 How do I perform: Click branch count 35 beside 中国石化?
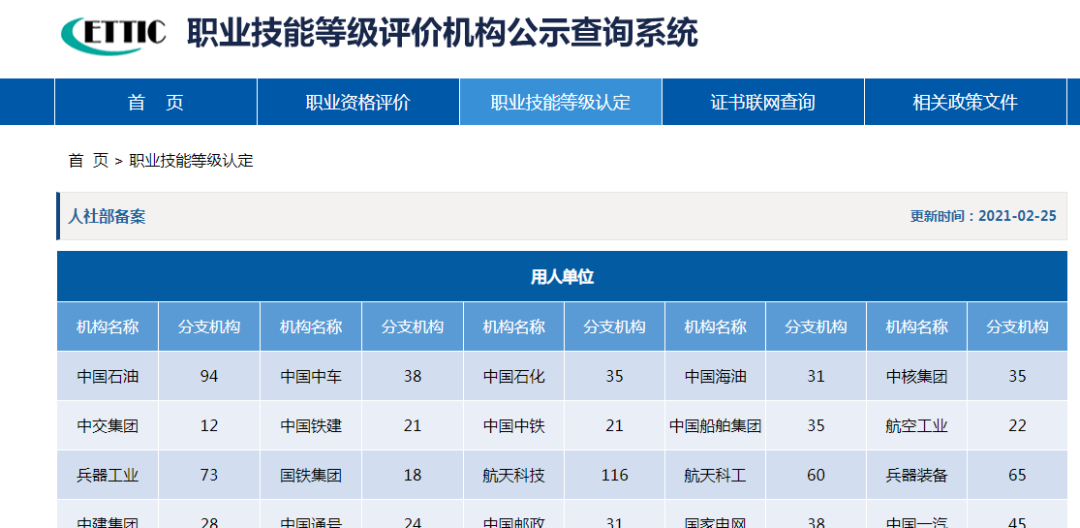(x=614, y=377)
